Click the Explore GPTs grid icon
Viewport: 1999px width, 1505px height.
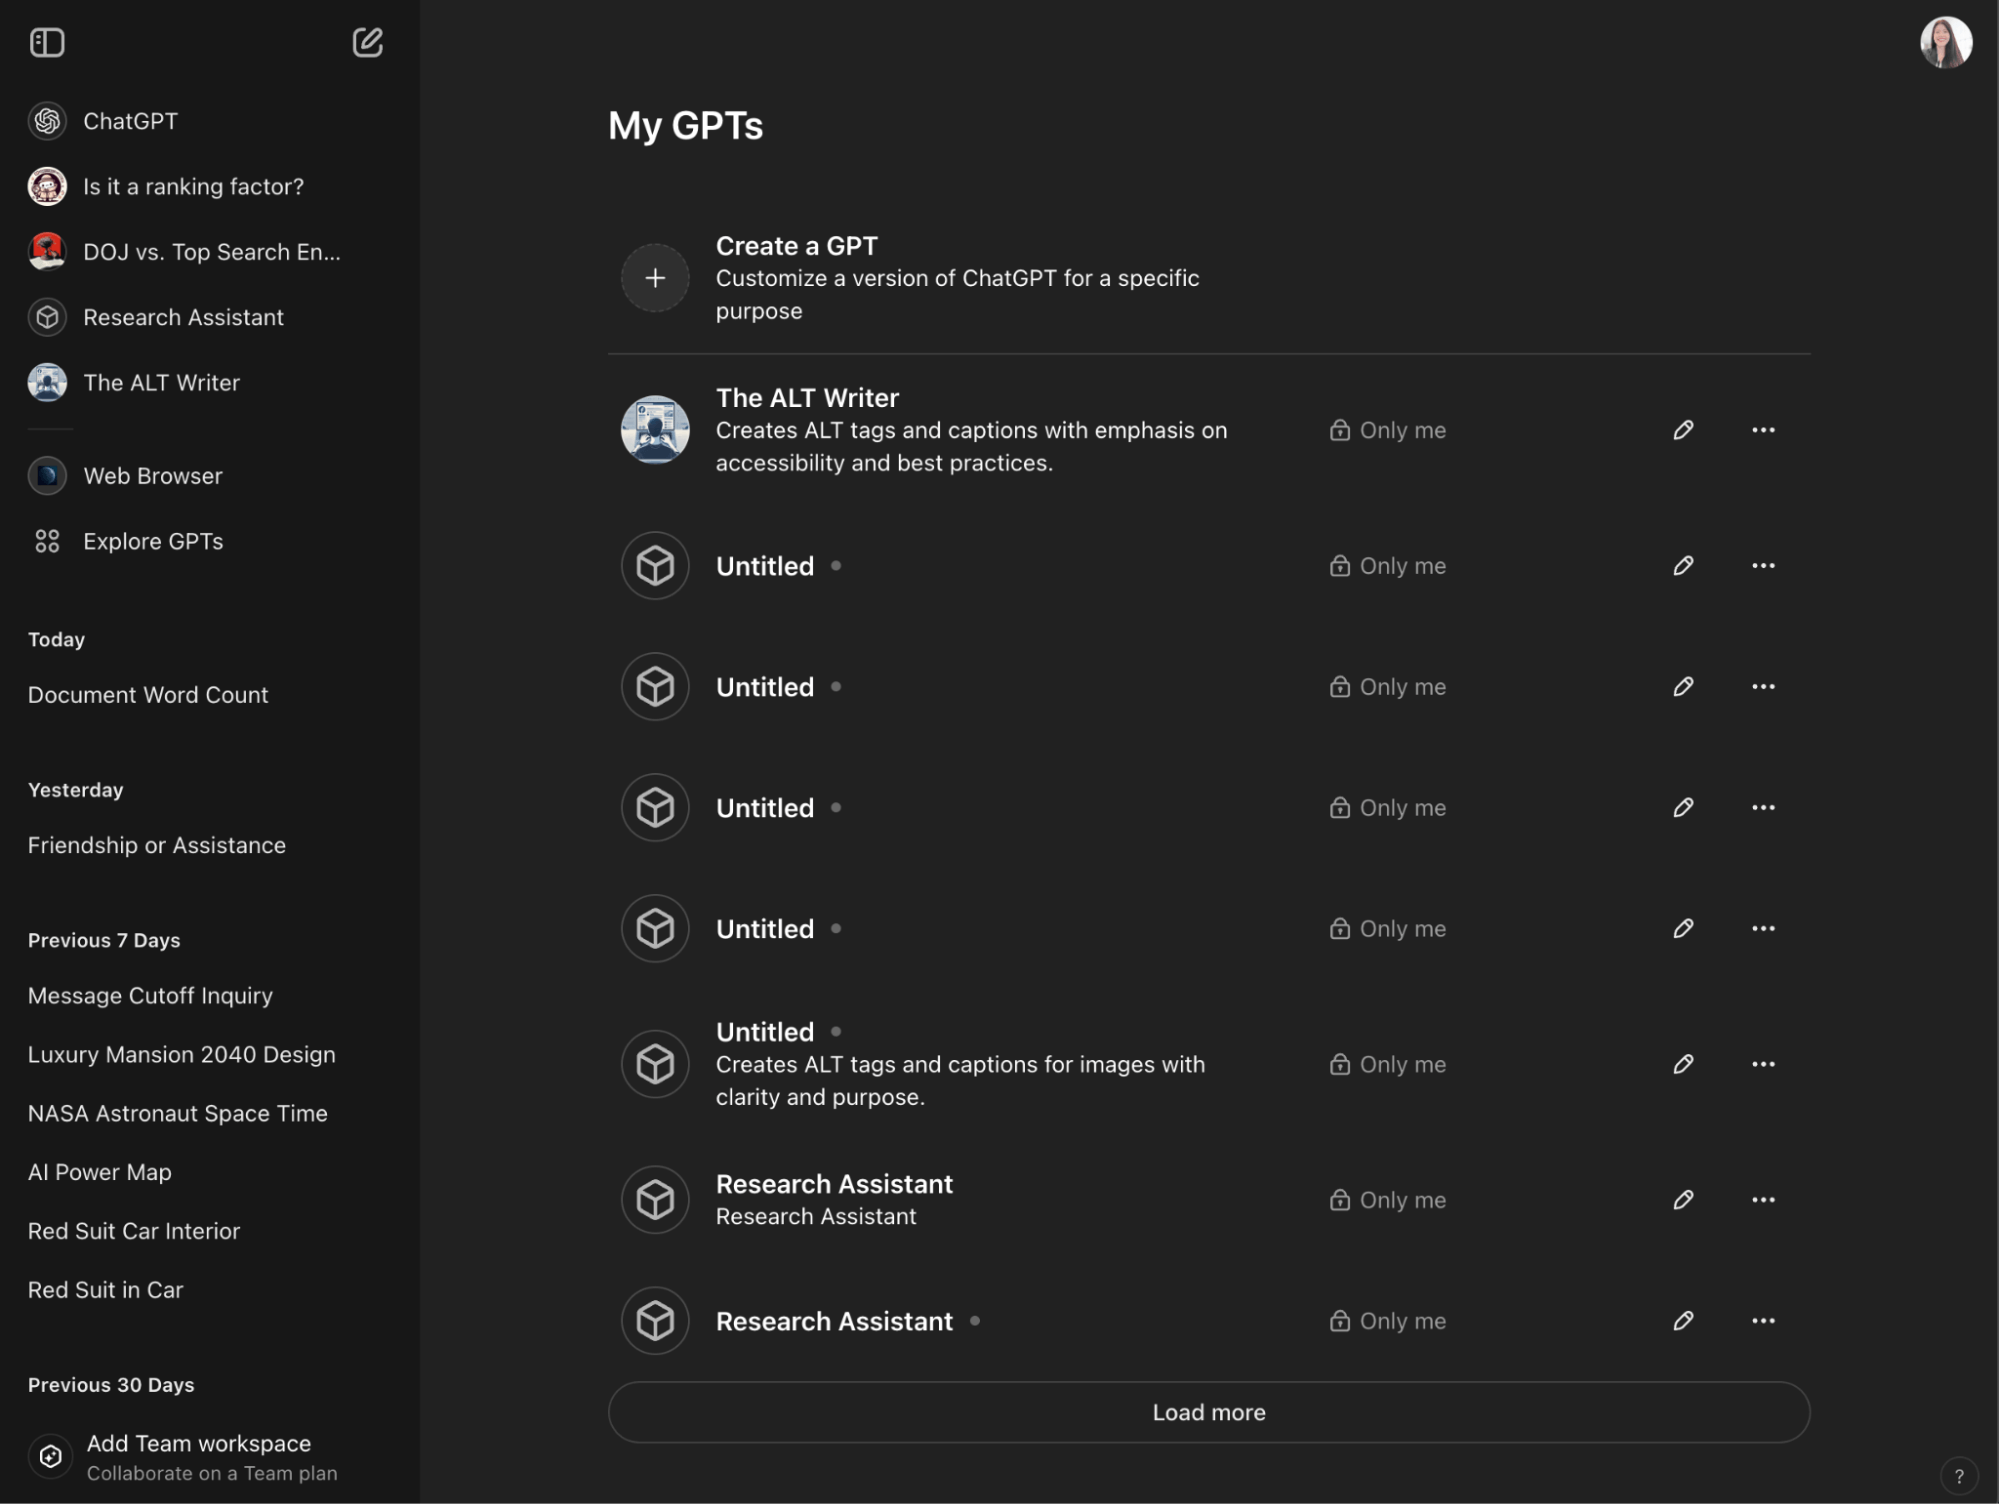click(x=47, y=542)
